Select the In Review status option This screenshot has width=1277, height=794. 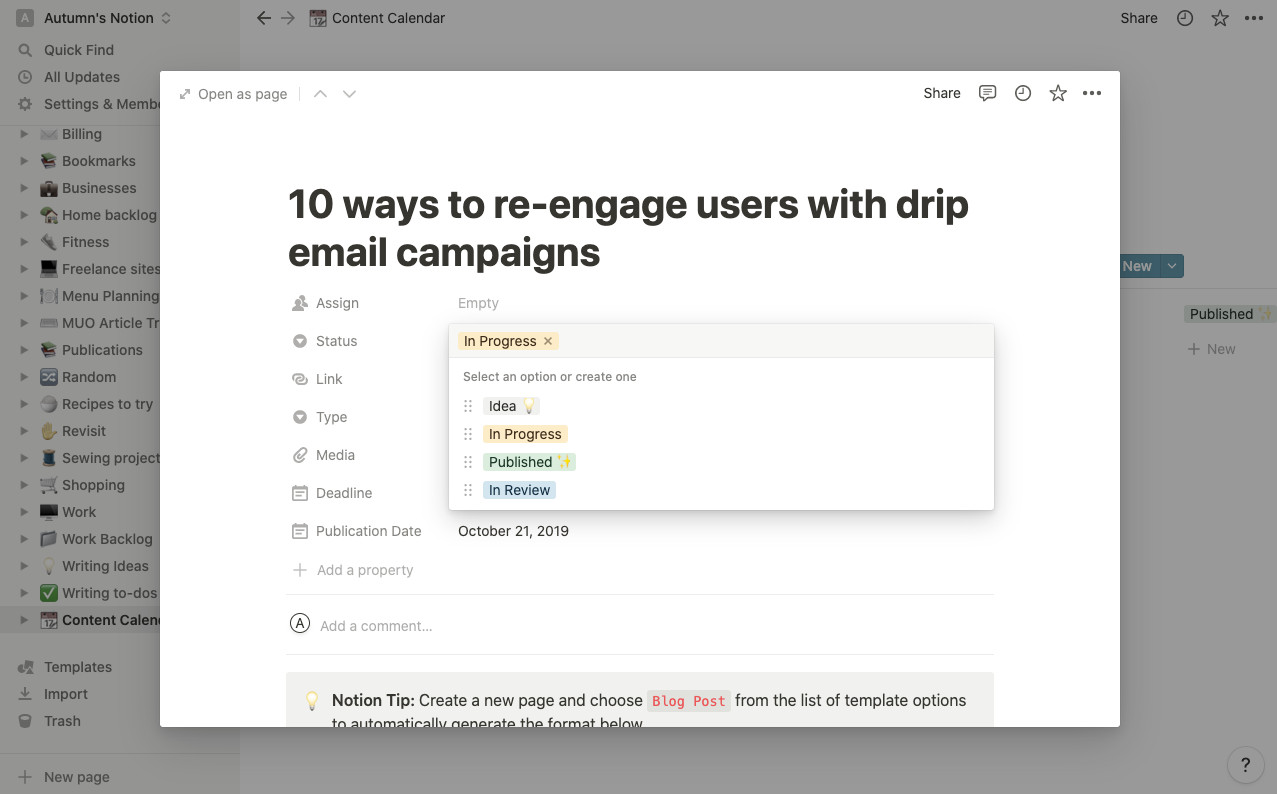[x=519, y=490]
